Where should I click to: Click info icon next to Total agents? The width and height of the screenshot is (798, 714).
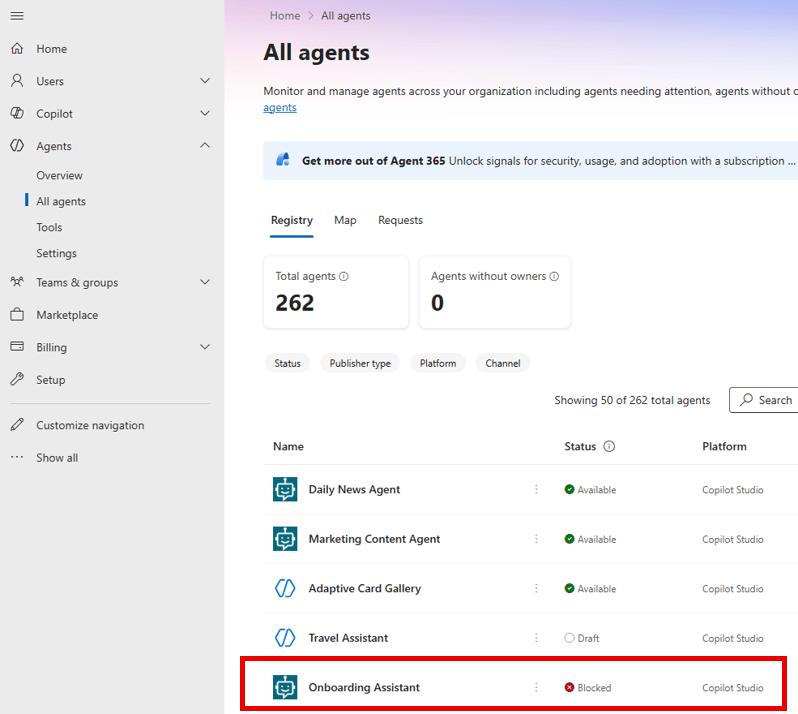(x=344, y=276)
